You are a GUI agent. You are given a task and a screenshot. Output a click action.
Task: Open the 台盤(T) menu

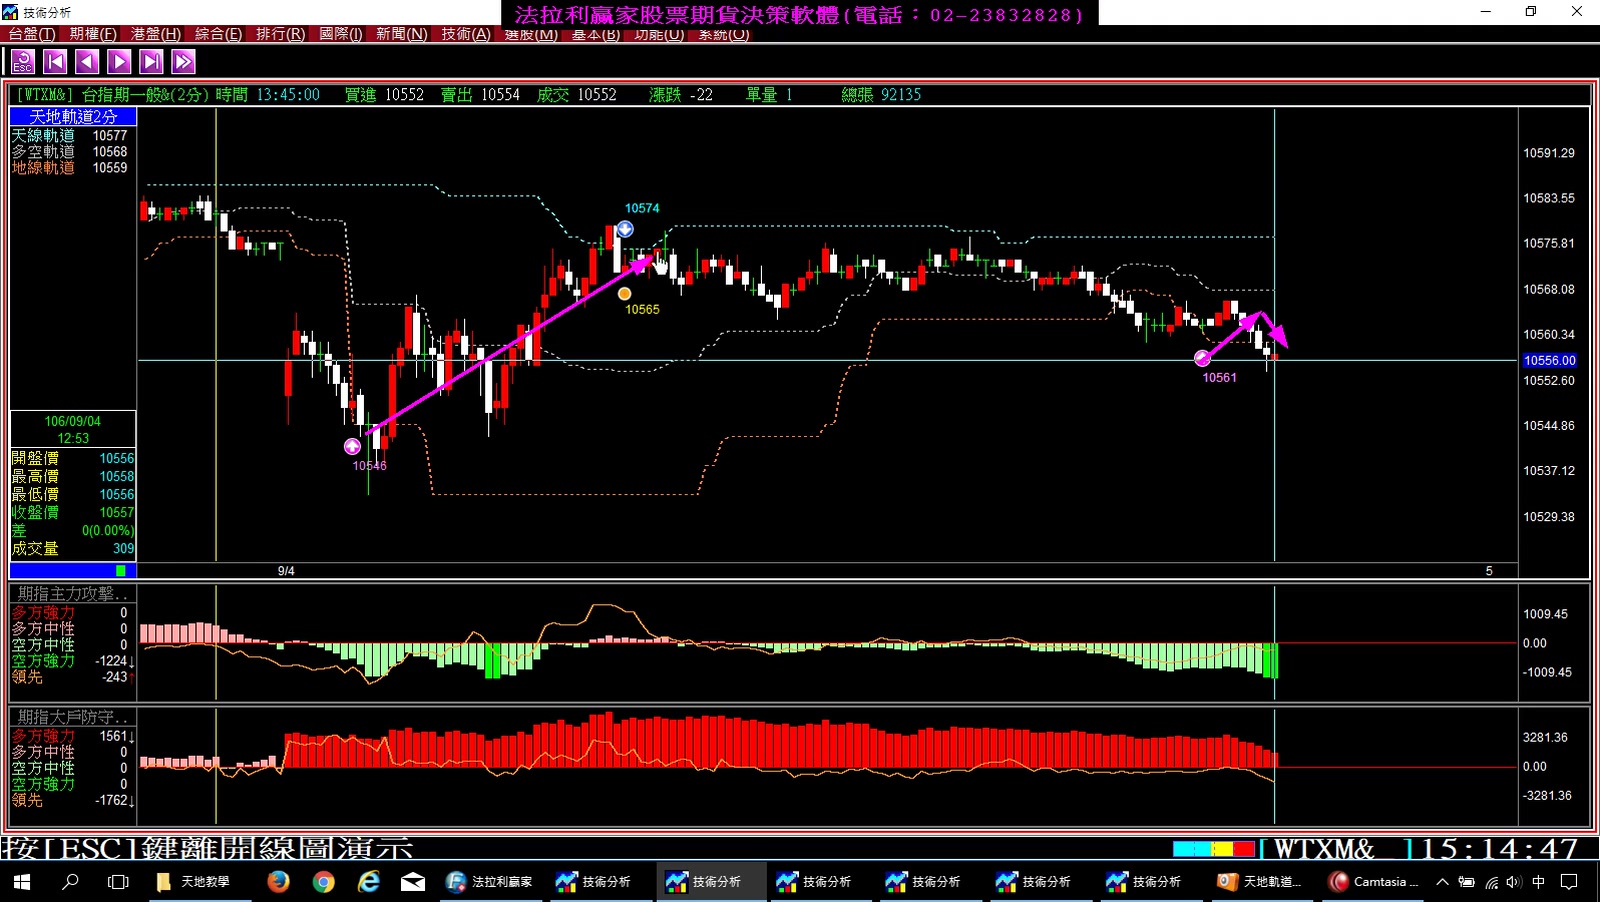point(32,34)
